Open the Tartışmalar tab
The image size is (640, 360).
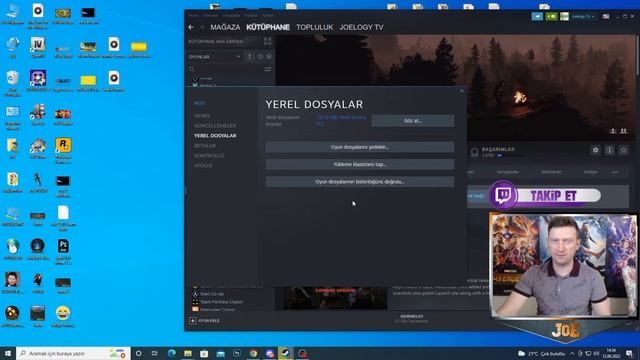click(508, 172)
